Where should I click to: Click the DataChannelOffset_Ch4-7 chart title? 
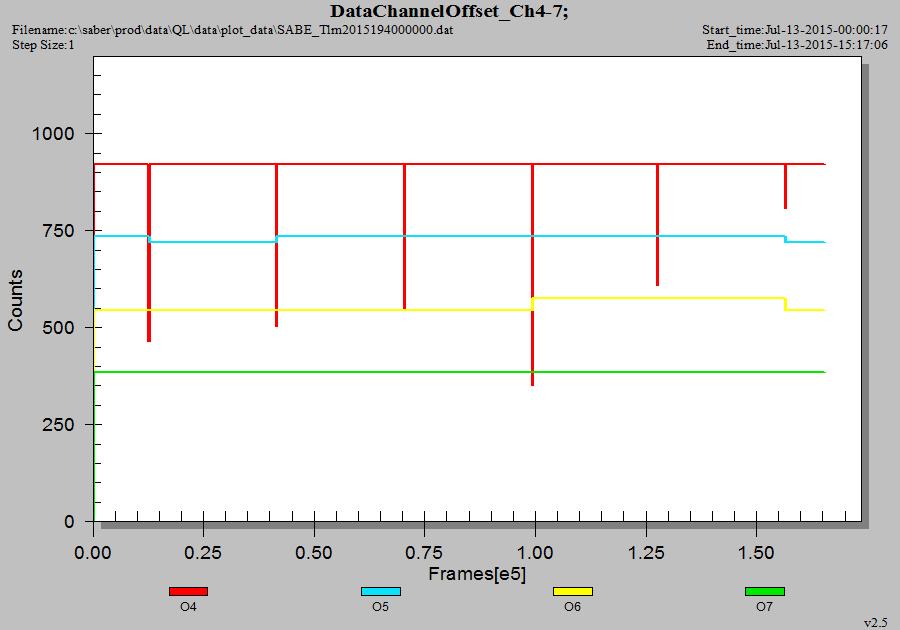[x=449, y=11]
